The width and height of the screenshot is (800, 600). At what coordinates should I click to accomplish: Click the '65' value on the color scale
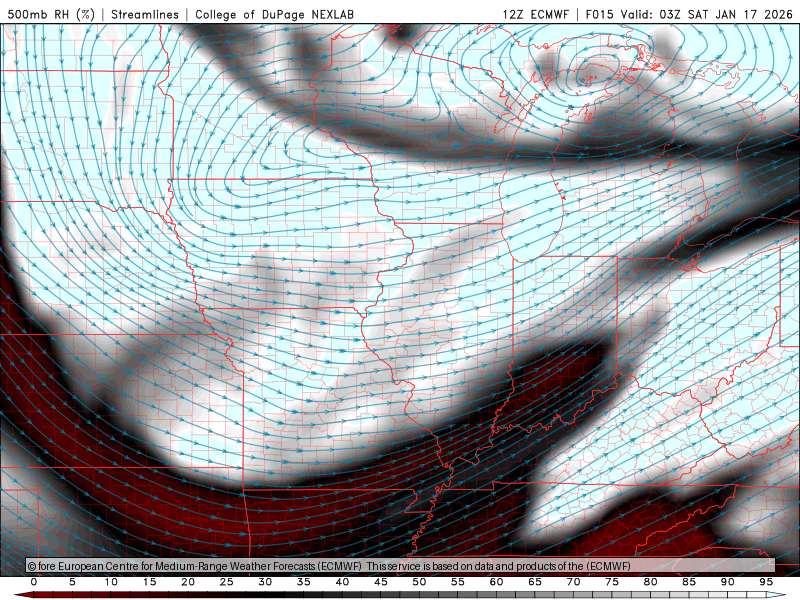pyautogui.click(x=535, y=582)
